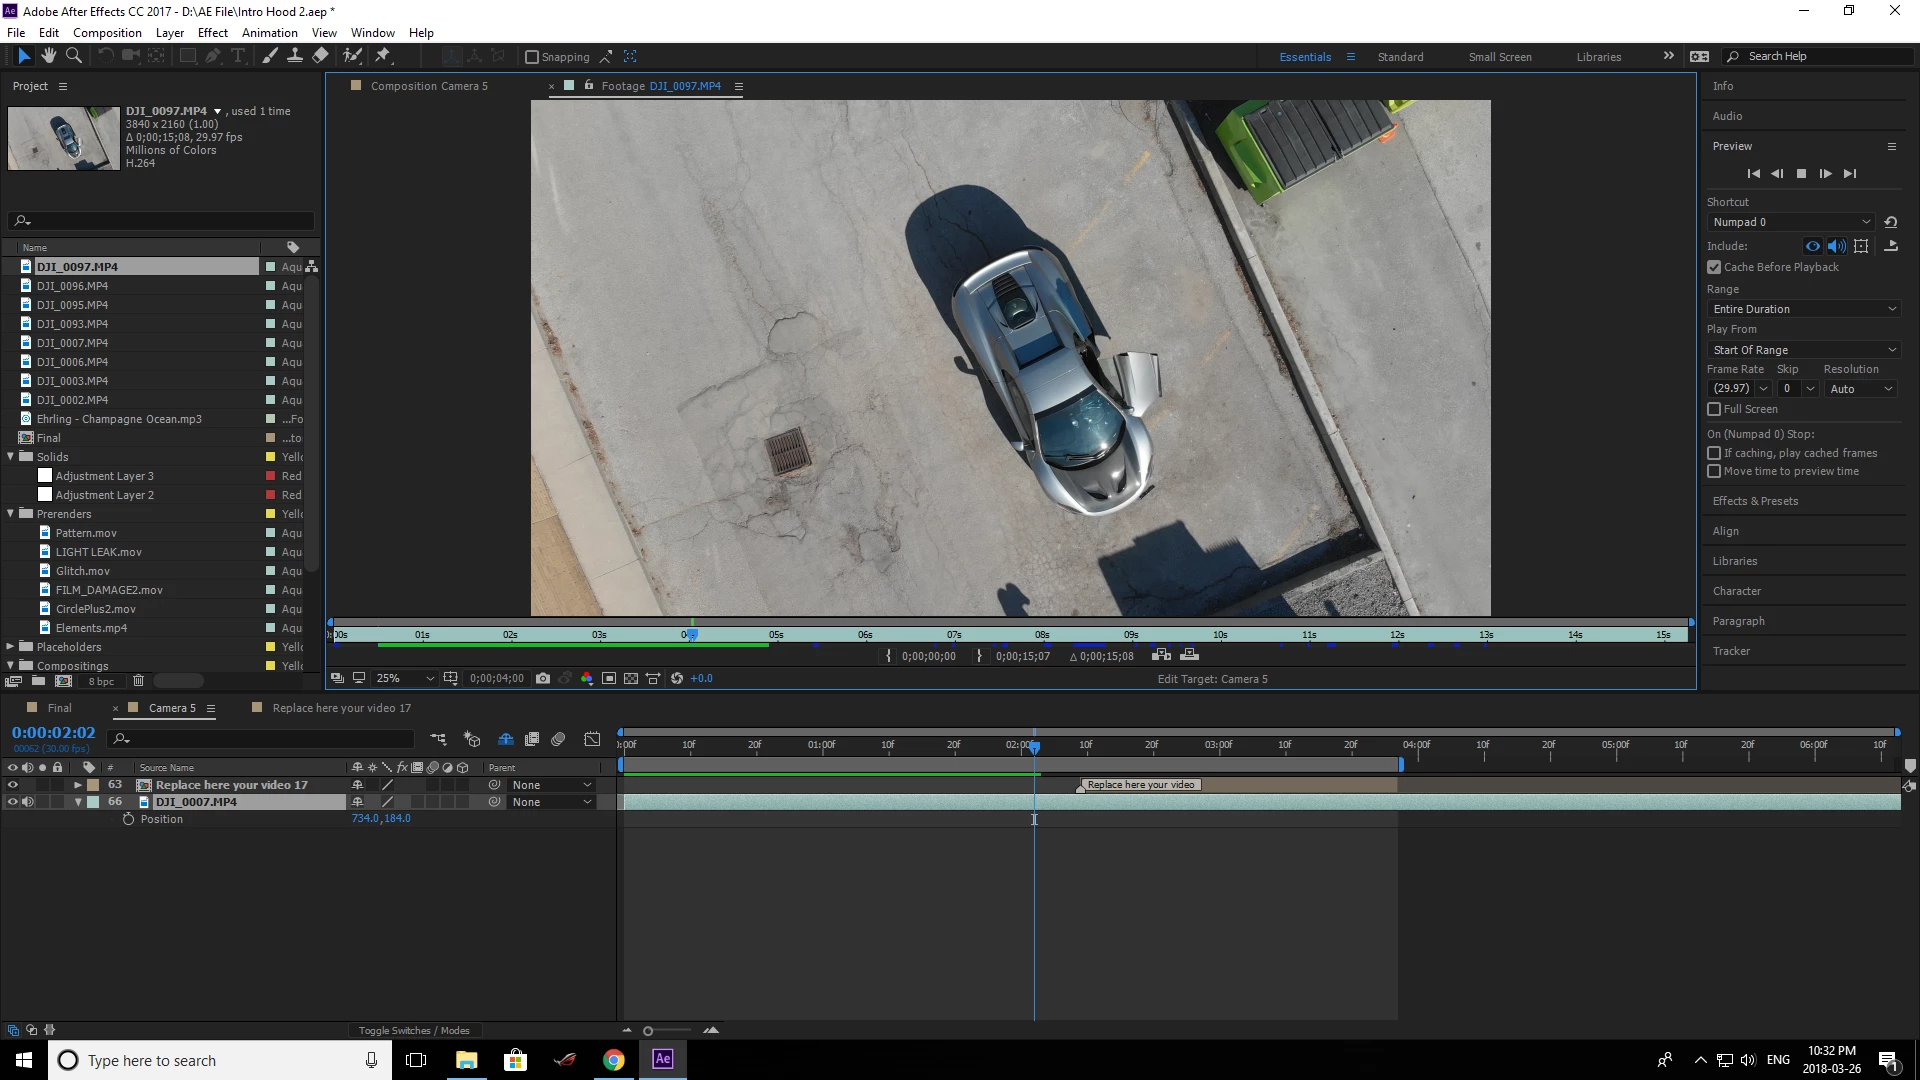Open the 25% magnification dropdown
The height and width of the screenshot is (1080, 1920).
point(405,678)
